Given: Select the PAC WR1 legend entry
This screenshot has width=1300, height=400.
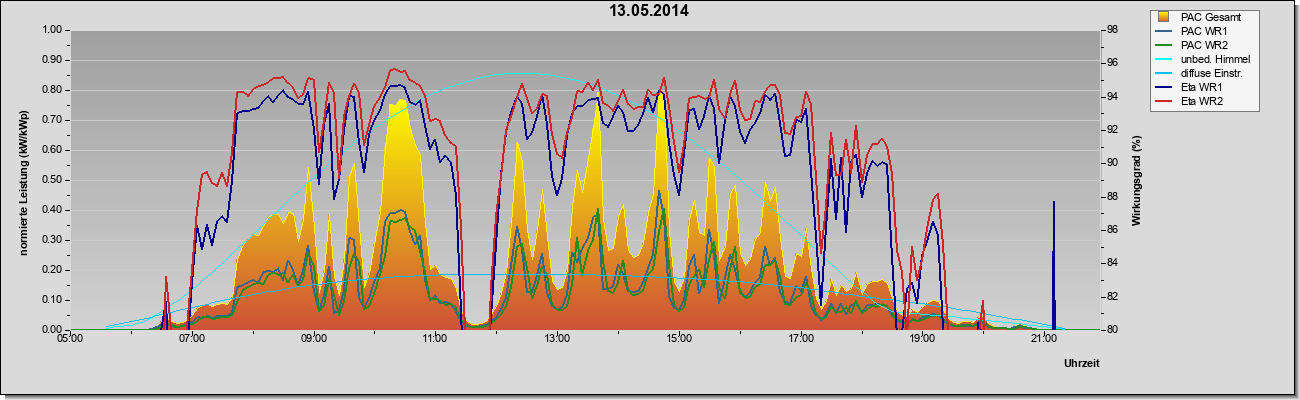Looking at the screenshot, I should (1201, 31).
